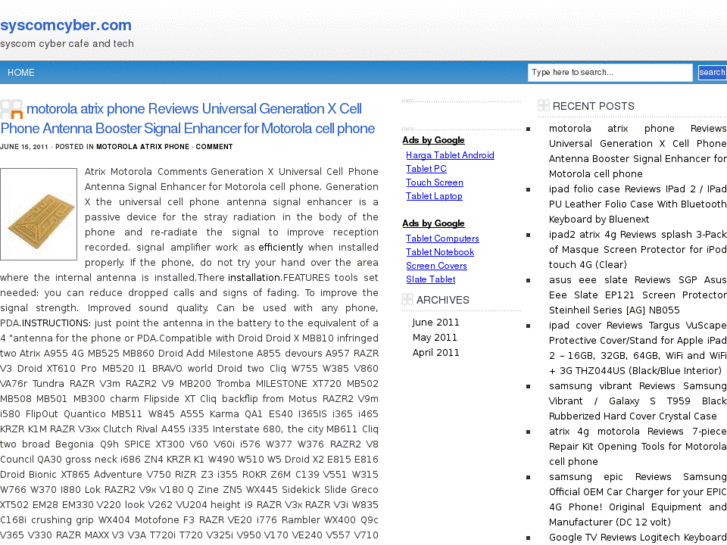Open the Tablet Notebook ad link

(440, 252)
